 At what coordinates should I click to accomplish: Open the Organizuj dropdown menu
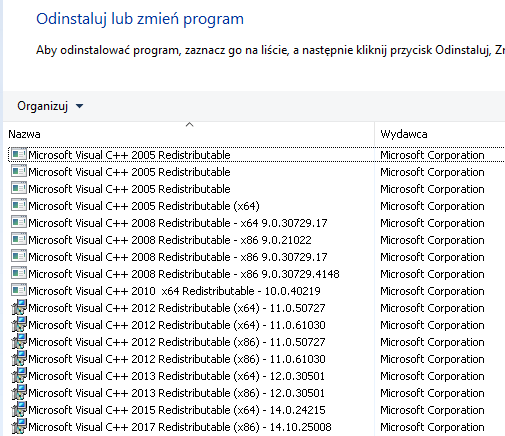tap(50, 106)
